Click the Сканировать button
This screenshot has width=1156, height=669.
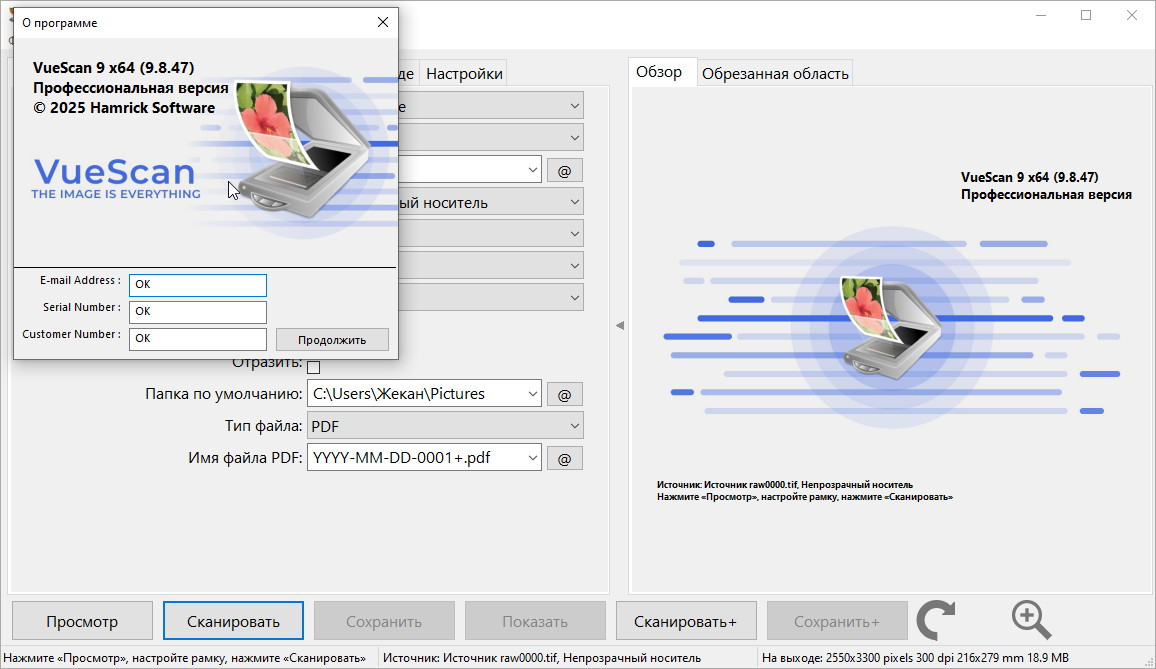233,621
